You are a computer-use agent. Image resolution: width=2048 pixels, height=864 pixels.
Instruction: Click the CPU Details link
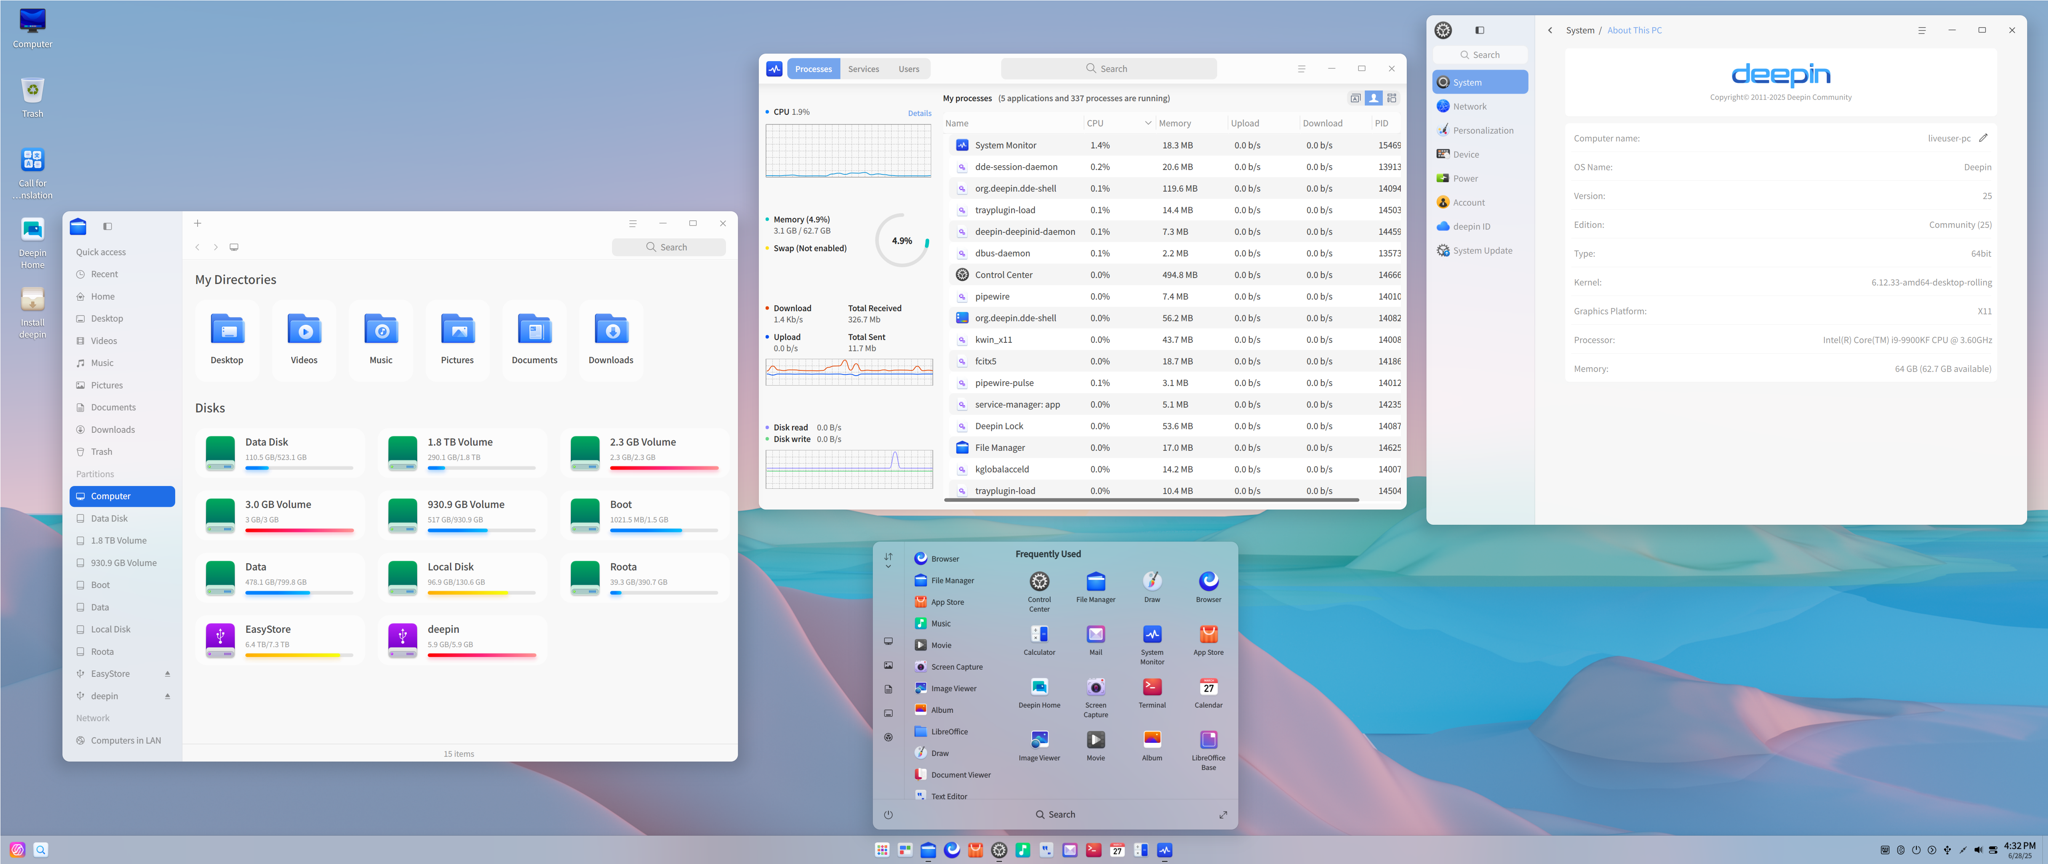[x=919, y=113]
